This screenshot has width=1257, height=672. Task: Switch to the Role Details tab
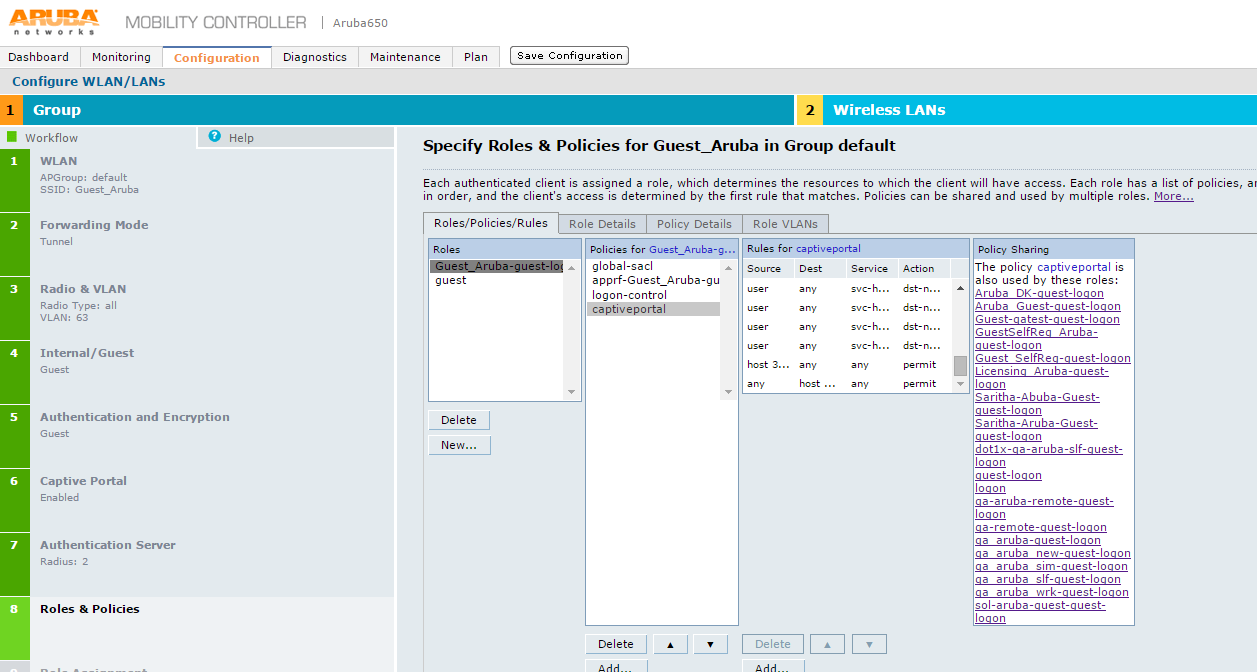tap(602, 224)
